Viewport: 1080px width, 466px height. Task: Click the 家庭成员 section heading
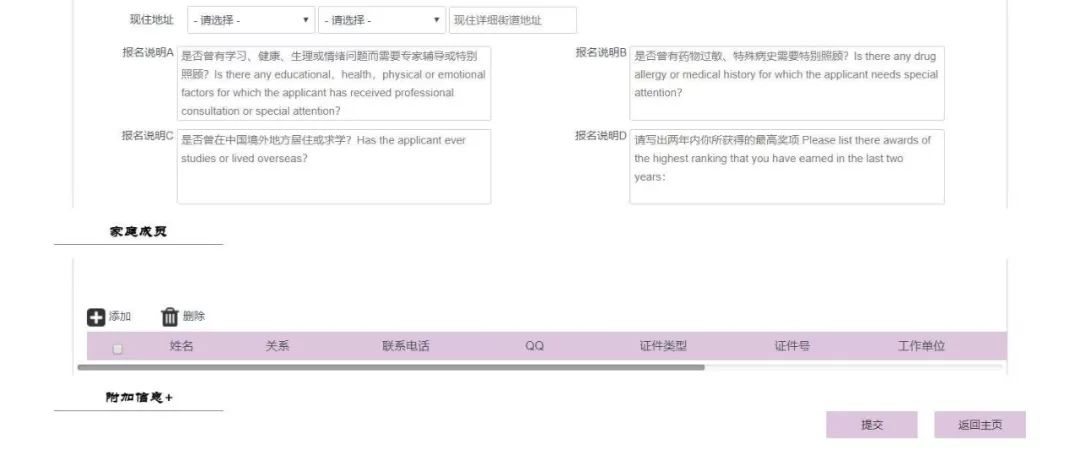tap(138, 232)
